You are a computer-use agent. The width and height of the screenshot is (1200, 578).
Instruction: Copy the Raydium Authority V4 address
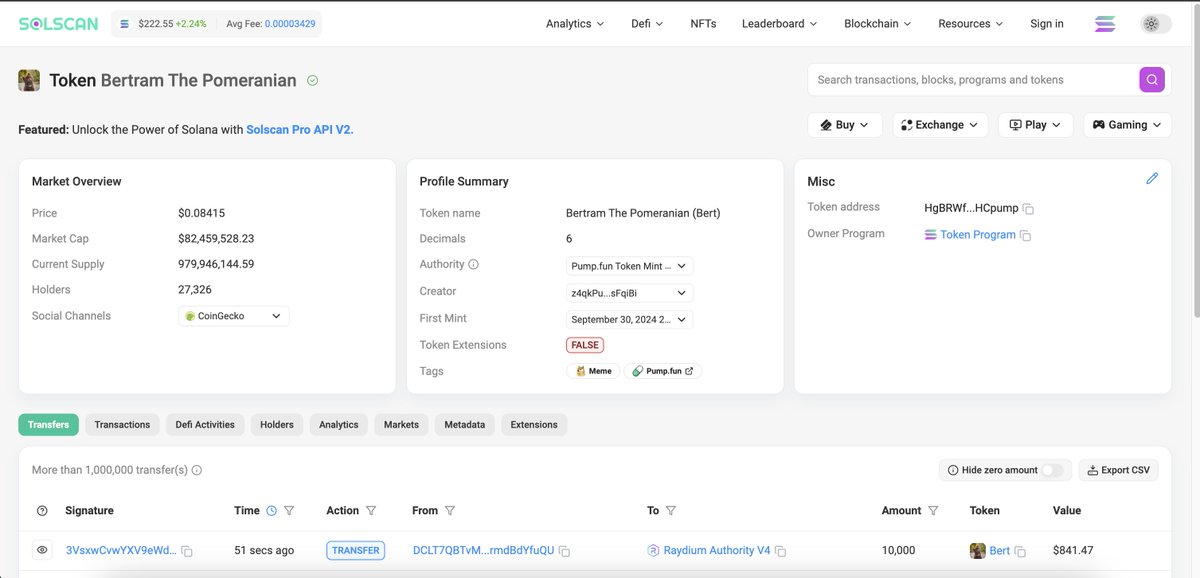point(781,551)
